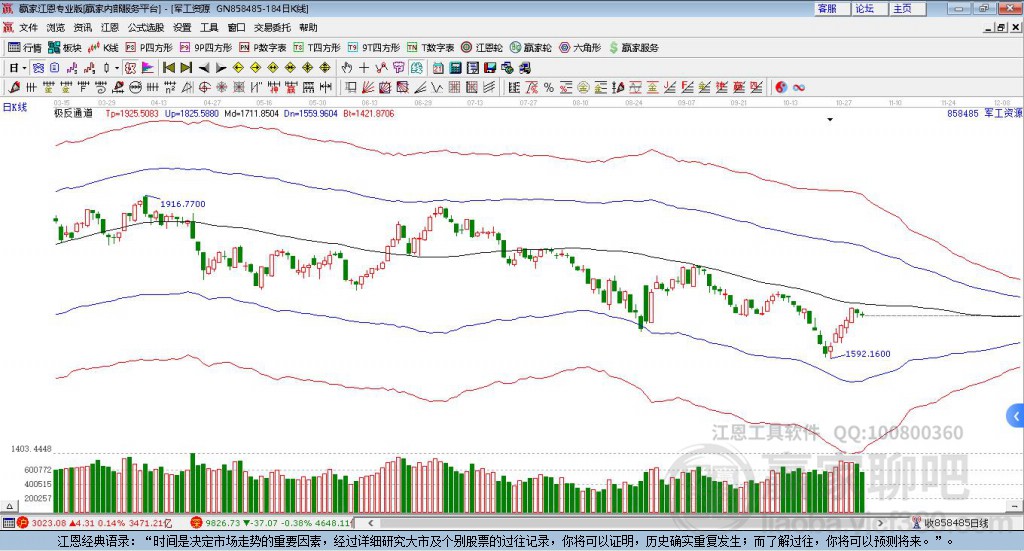Click the small black triangle above the chart
This screenshot has width=1024, height=551.
coord(830,120)
